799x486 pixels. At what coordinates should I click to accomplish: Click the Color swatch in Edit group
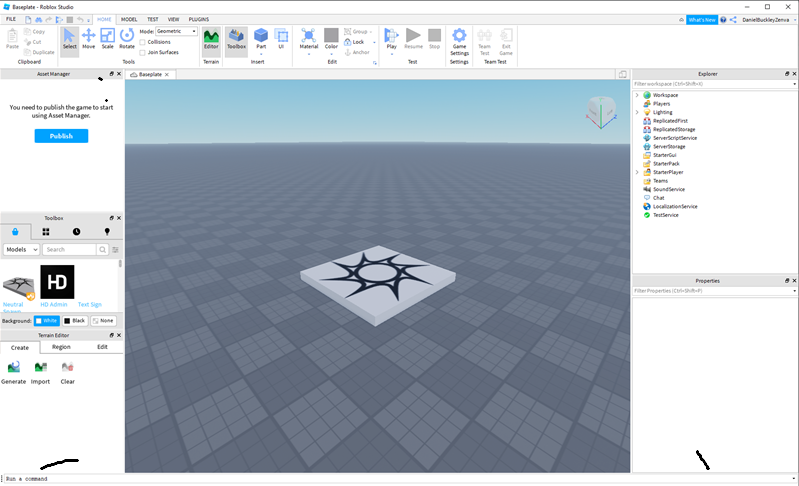coord(331,35)
